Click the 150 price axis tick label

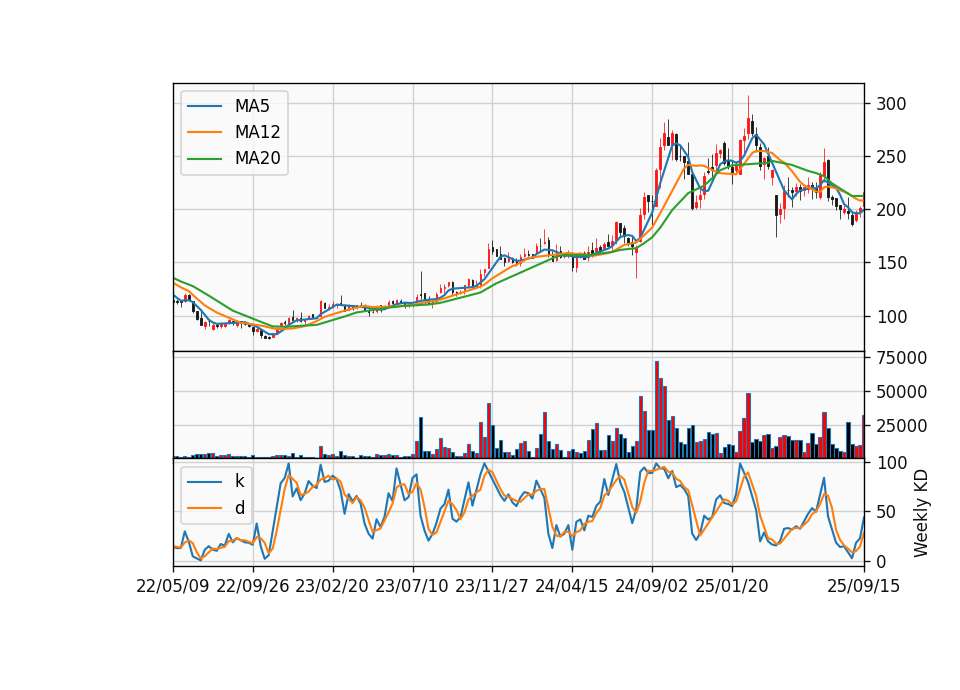891,263
